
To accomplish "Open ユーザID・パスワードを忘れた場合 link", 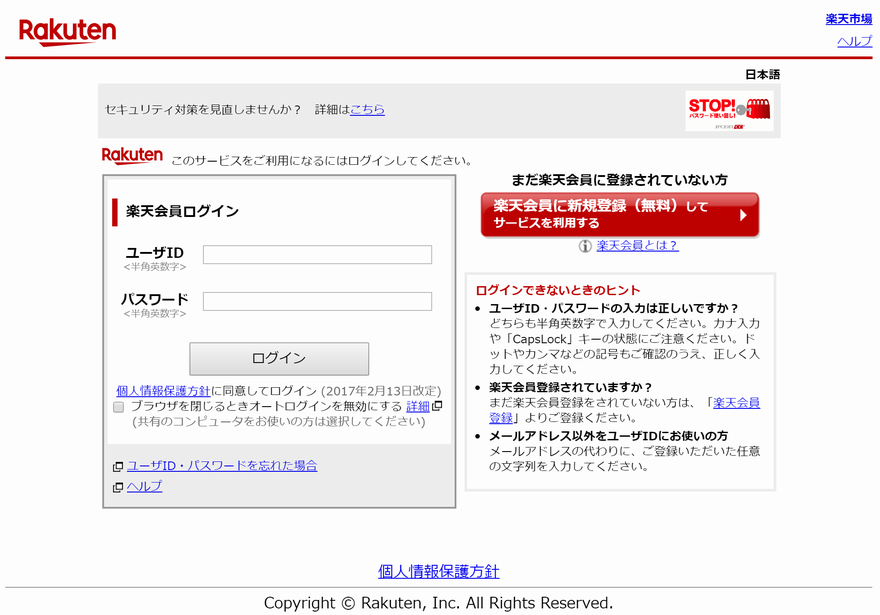I will tap(222, 466).
